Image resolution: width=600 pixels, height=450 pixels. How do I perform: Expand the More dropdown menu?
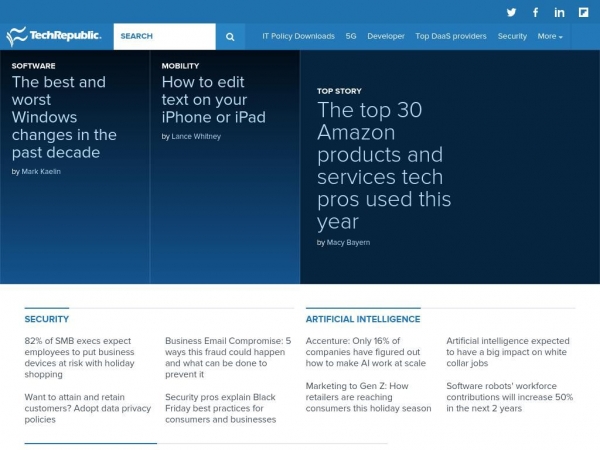point(550,36)
